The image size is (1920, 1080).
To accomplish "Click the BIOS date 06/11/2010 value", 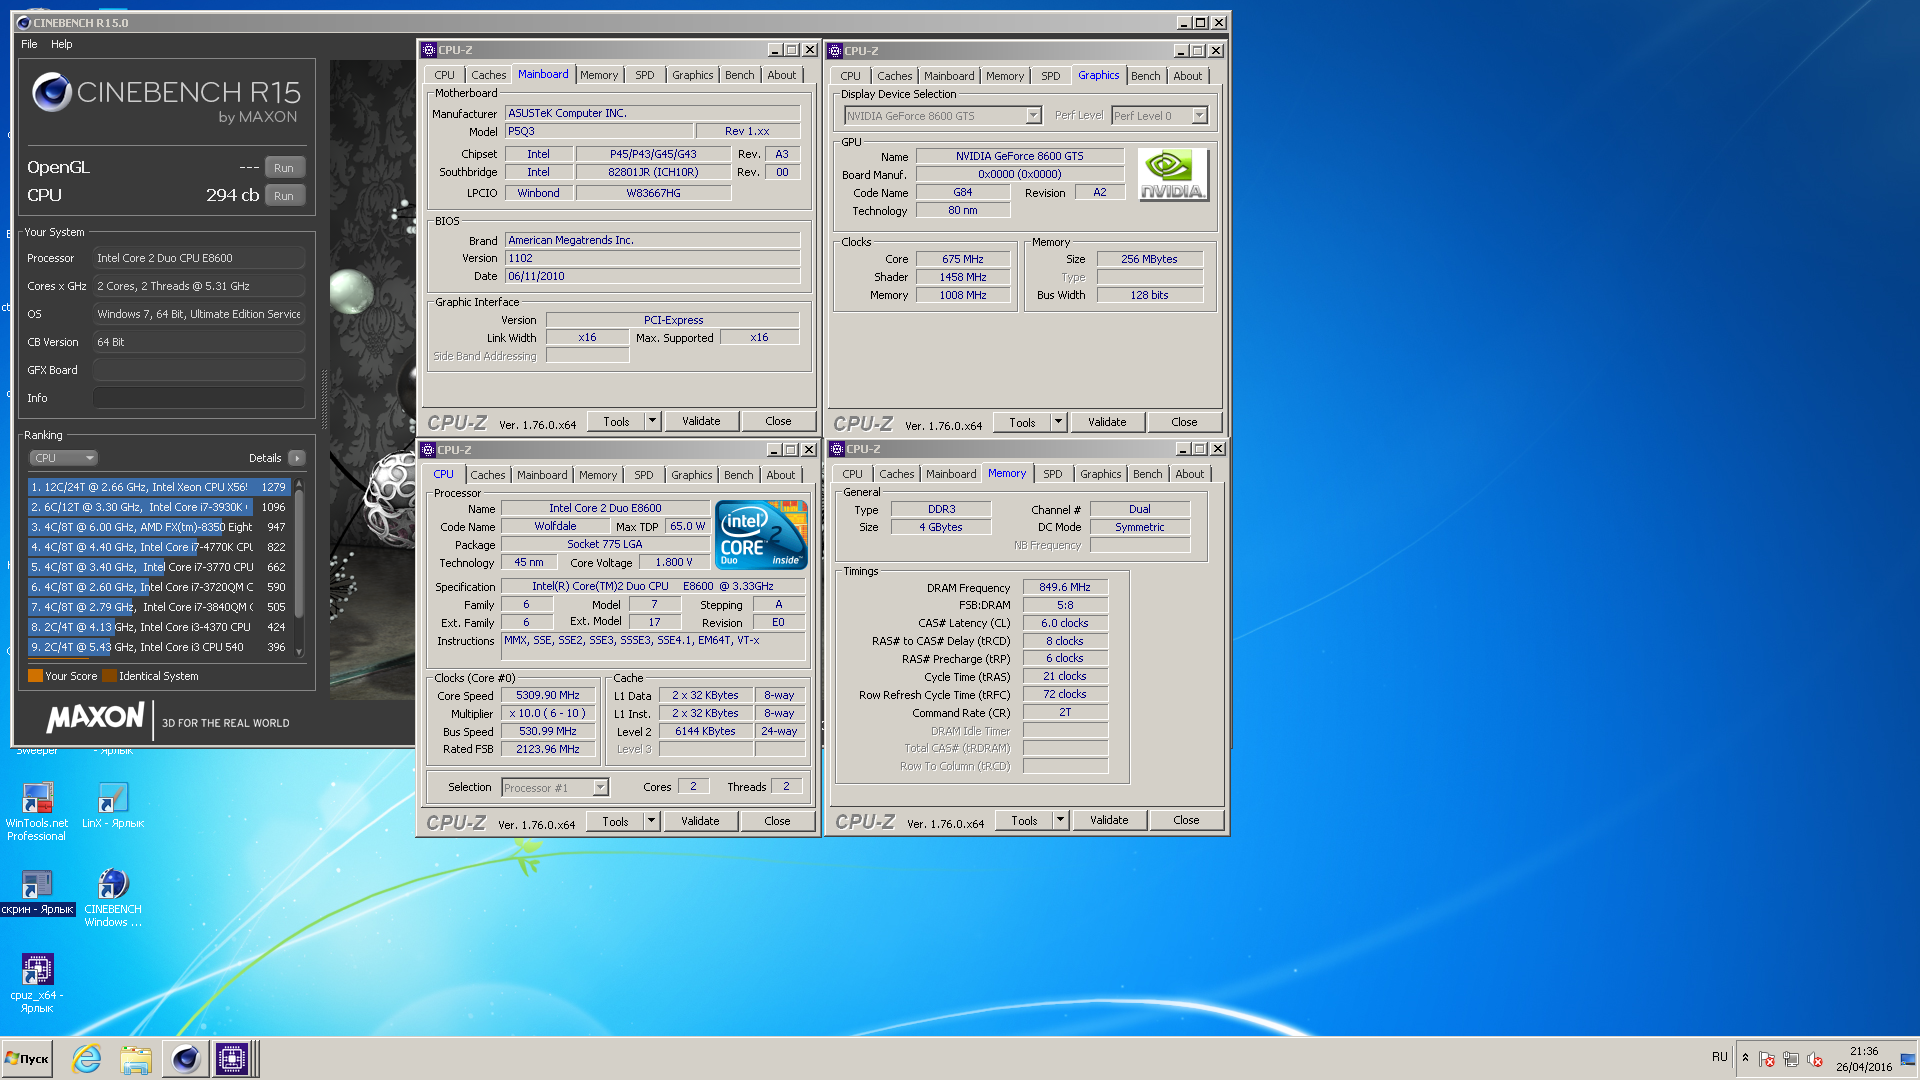I will (x=653, y=276).
